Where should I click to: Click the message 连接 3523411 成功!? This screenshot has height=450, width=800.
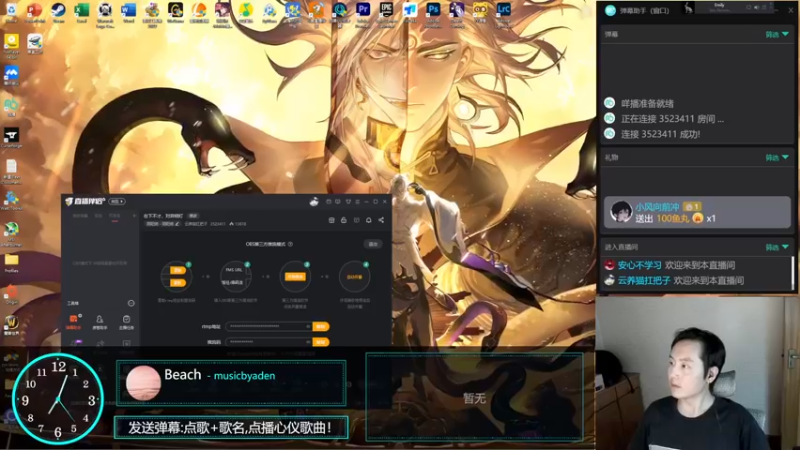pyautogui.click(x=660, y=134)
